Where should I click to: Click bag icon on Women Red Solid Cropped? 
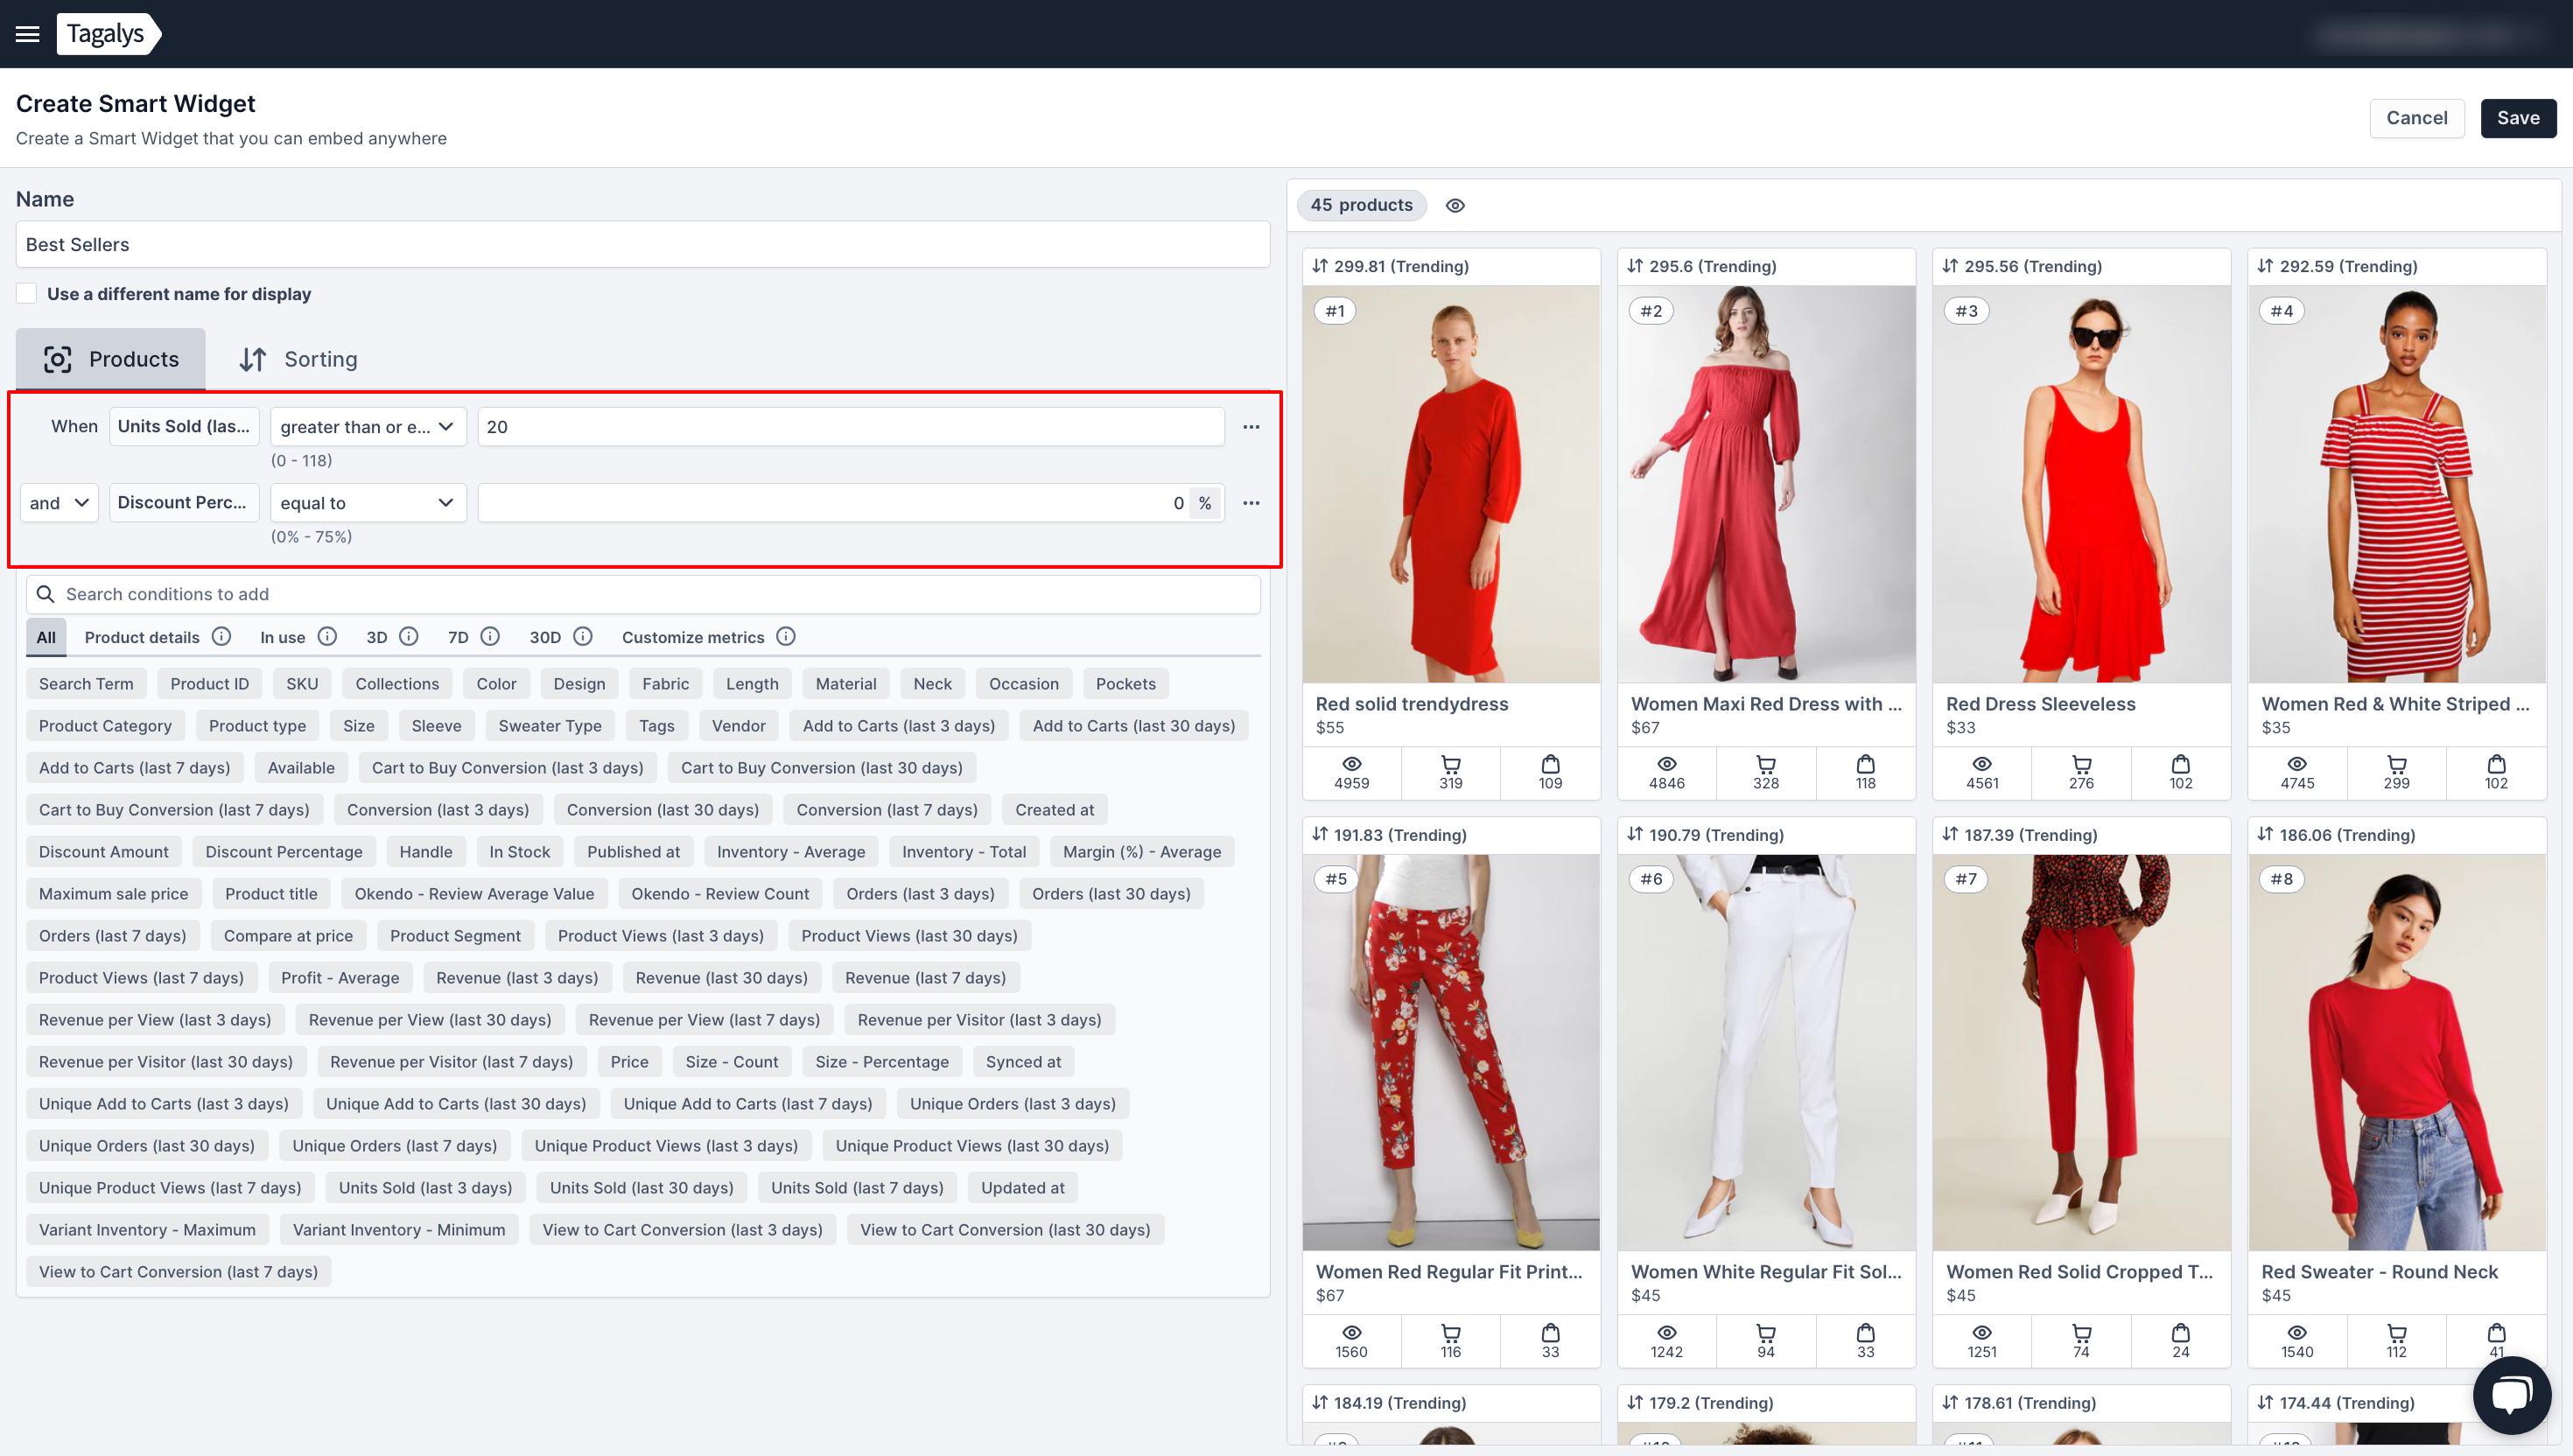pos(2181,1332)
